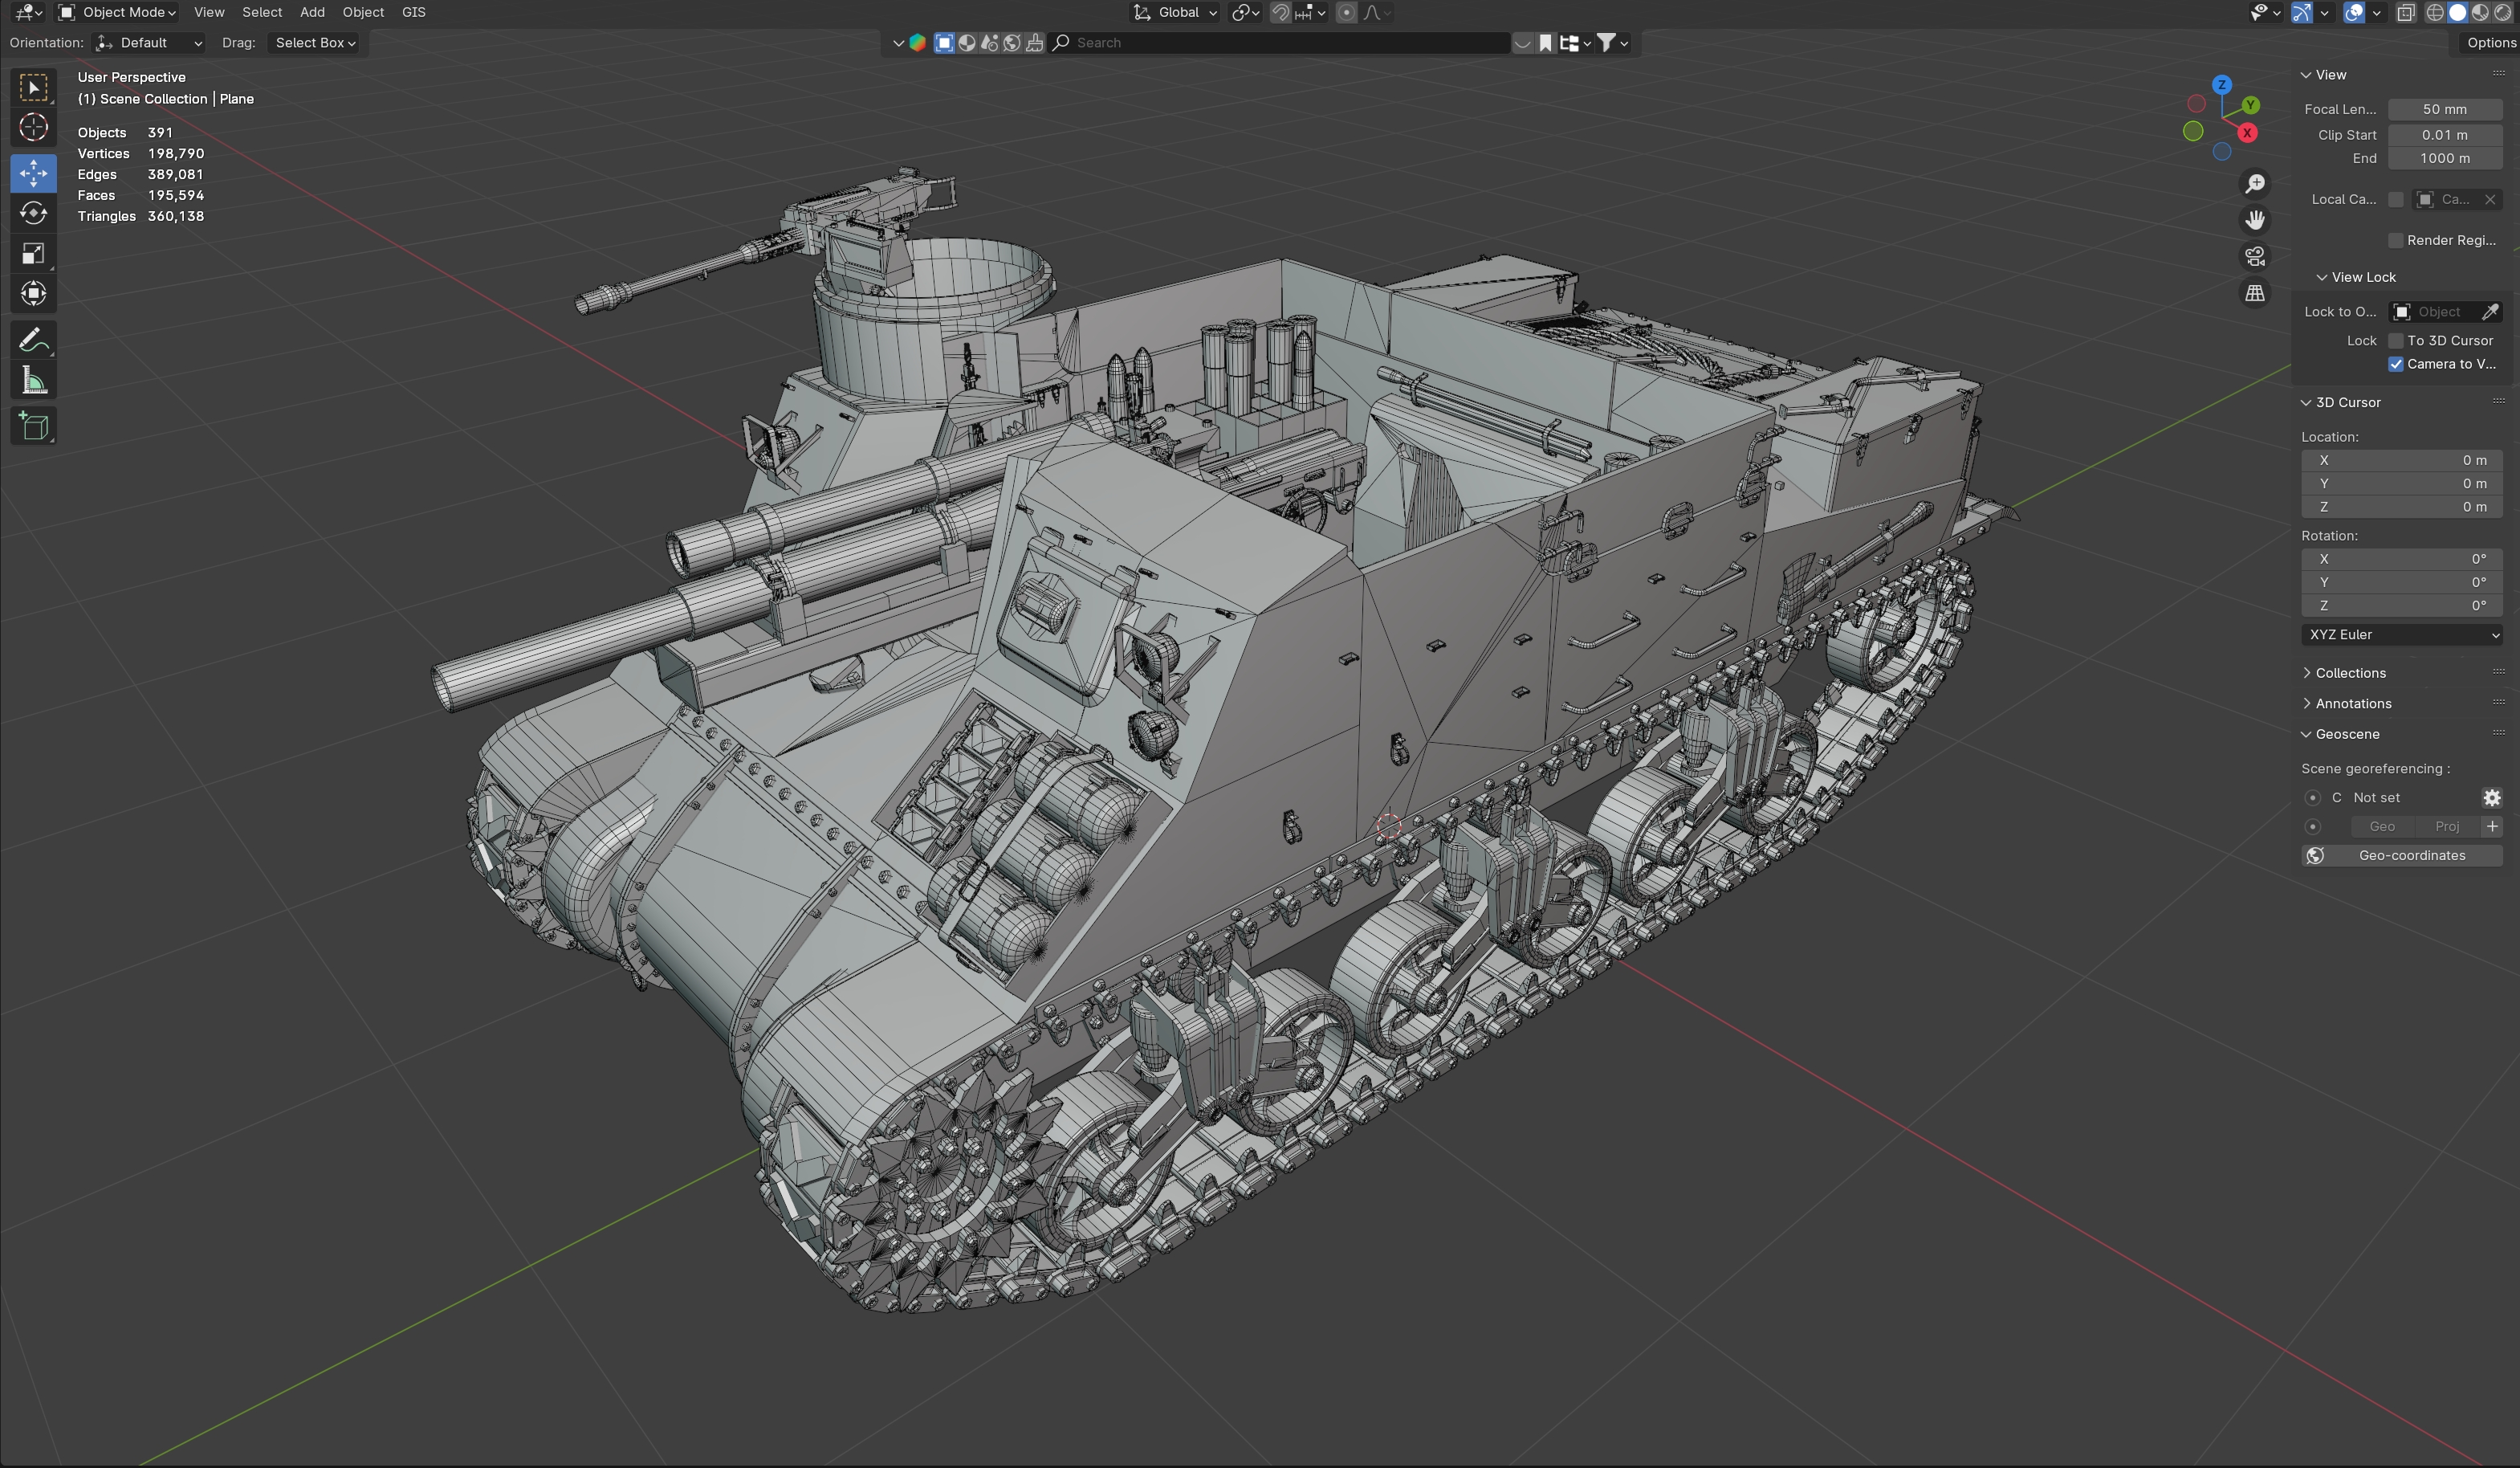Expand the Collections panel
2520x1468 pixels.
(2349, 673)
